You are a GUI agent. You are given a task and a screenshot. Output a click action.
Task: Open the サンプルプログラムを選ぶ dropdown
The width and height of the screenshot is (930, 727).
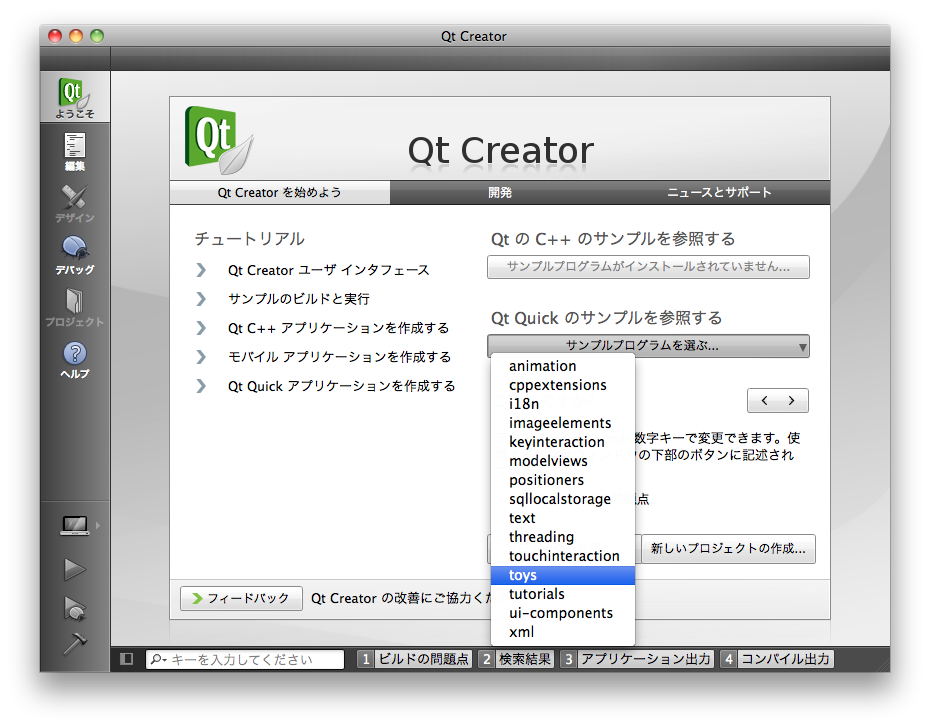click(648, 346)
